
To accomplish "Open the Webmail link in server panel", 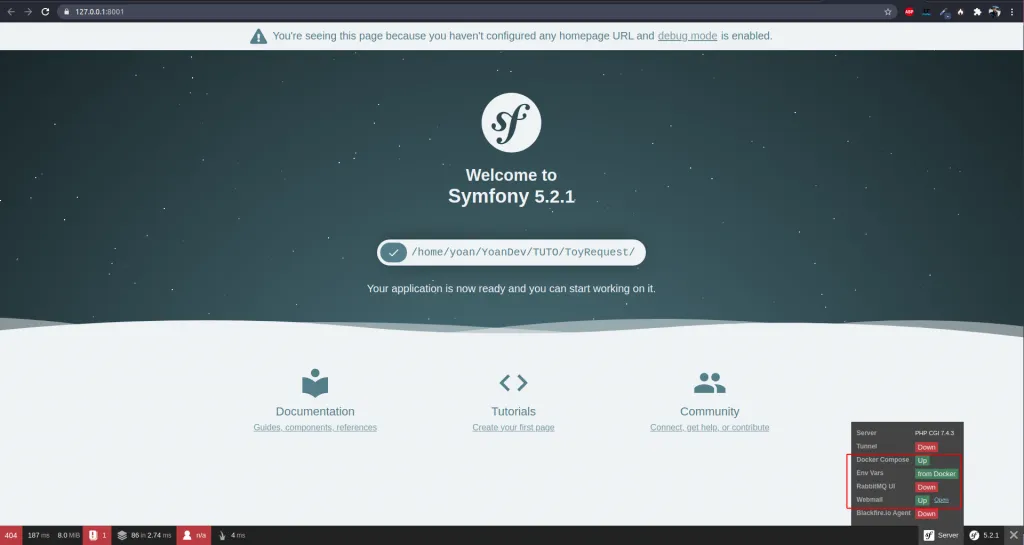I will tap(941, 500).
